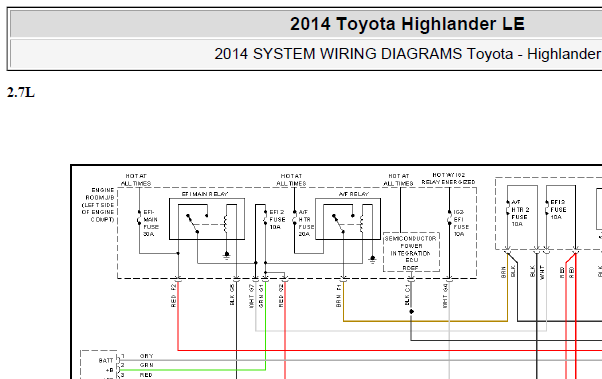602x379 pixels.
Task: Click the A/F HTR 2 fuse symbol
Action: tap(508, 208)
